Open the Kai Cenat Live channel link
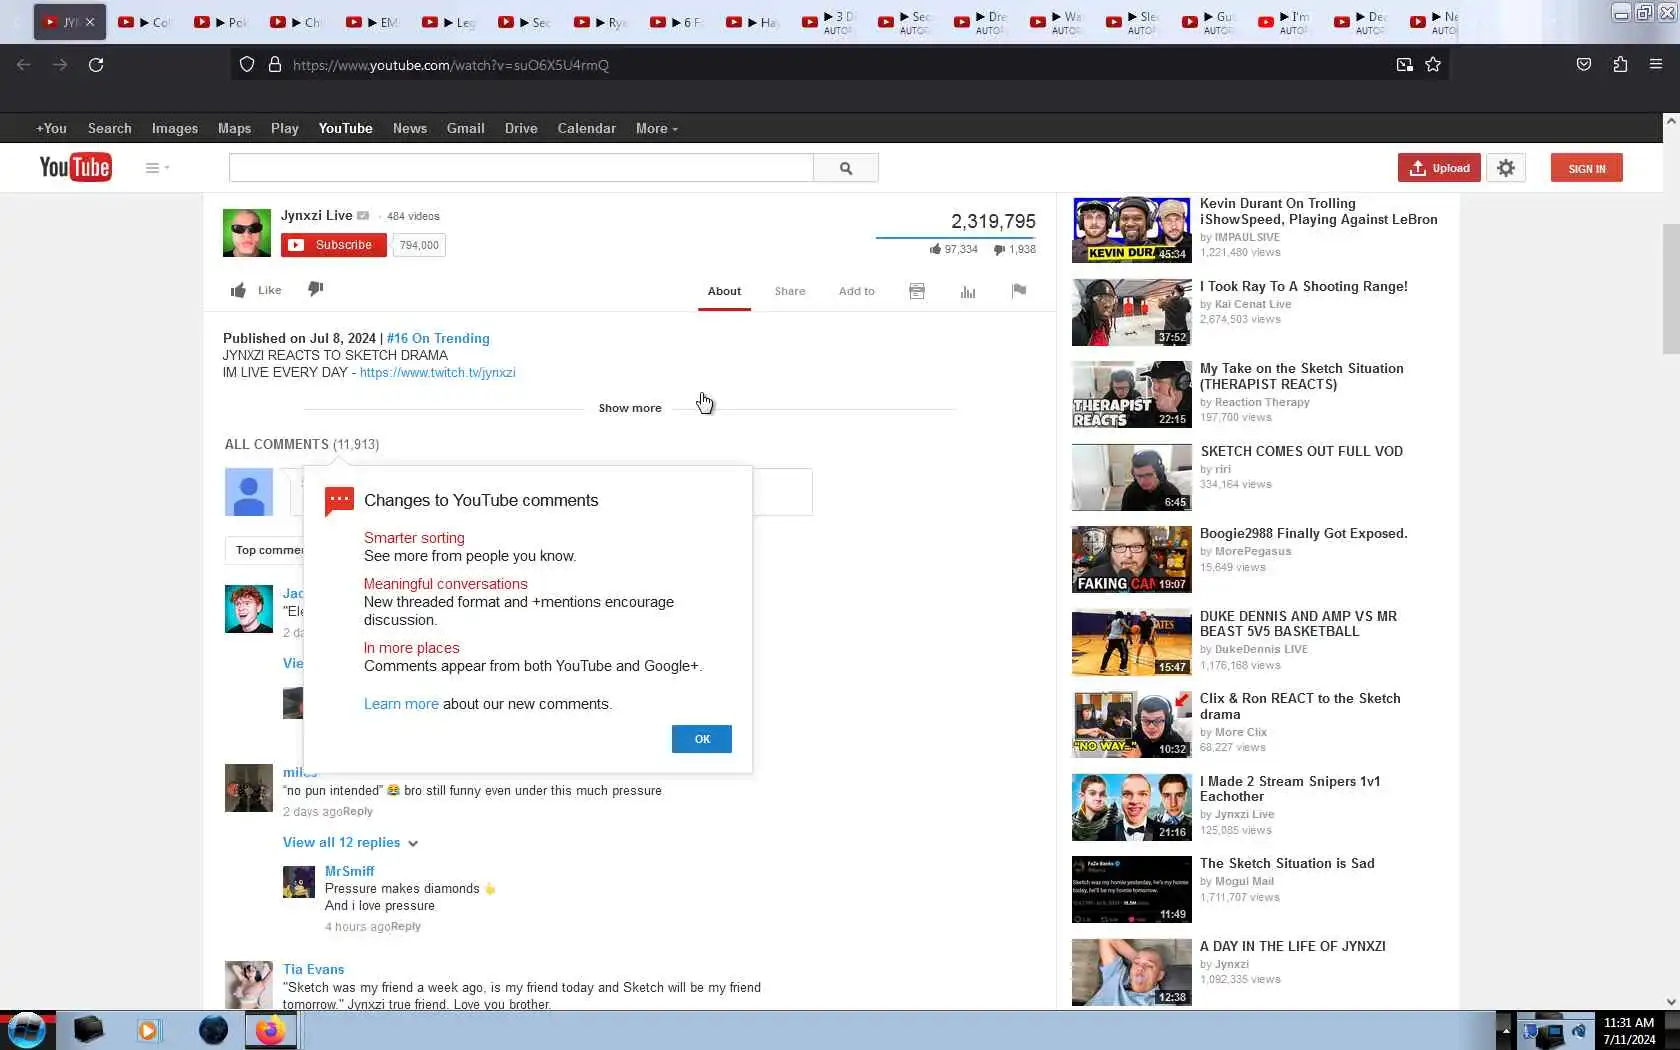The height and width of the screenshot is (1050, 1680). click(1253, 304)
